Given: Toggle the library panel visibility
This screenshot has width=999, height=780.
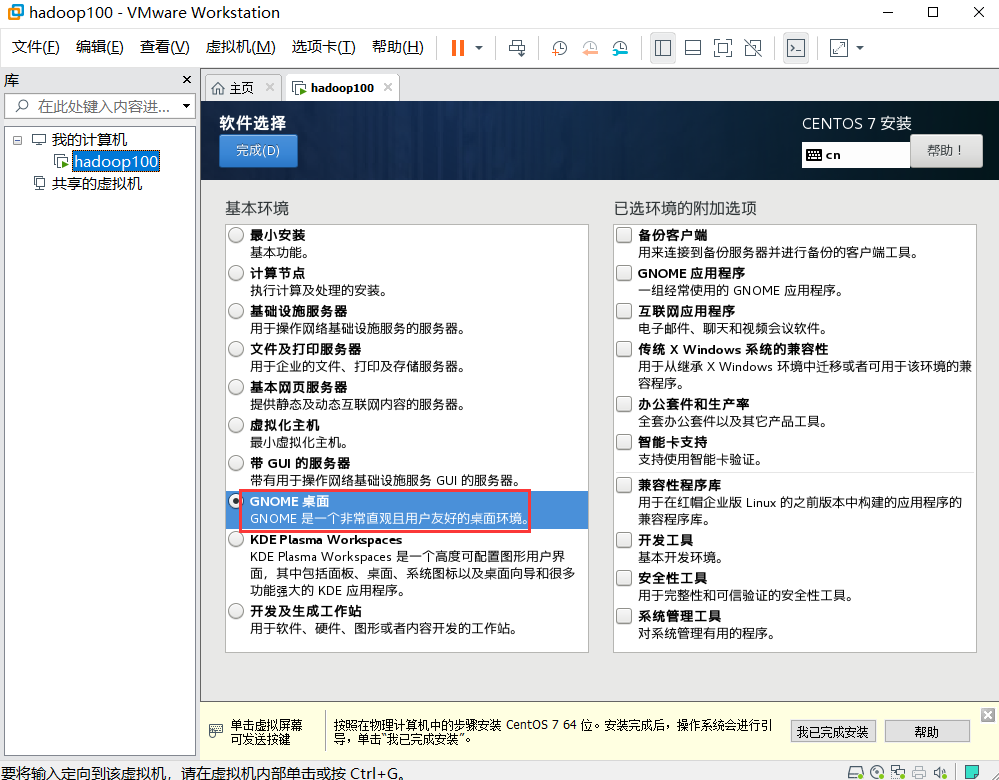Looking at the screenshot, I should coord(665,47).
